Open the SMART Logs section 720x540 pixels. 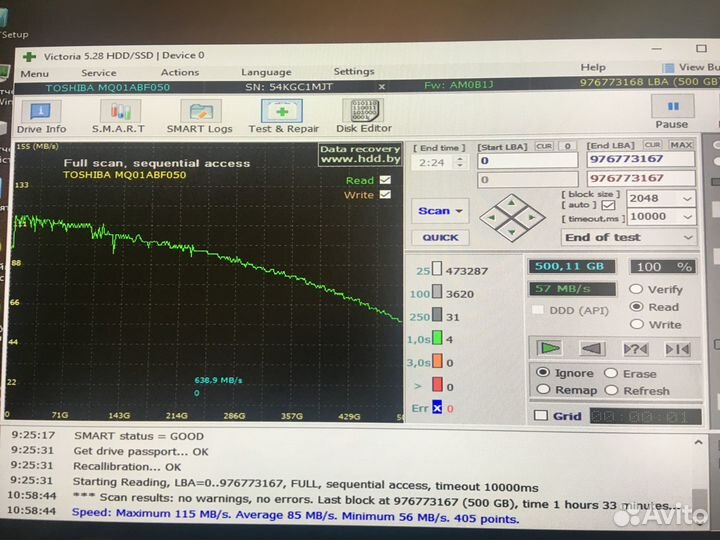click(x=199, y=115)
